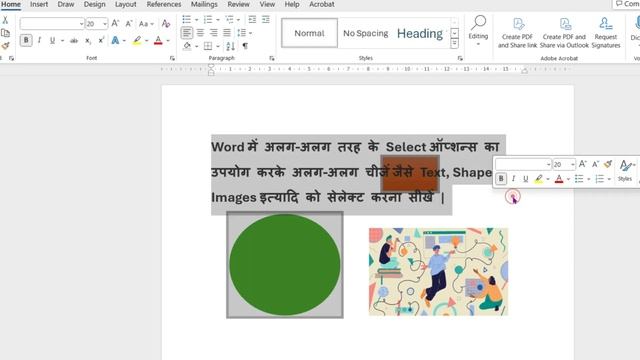
Task: Toggle Subscript formatting
Action: pos(87,40)
